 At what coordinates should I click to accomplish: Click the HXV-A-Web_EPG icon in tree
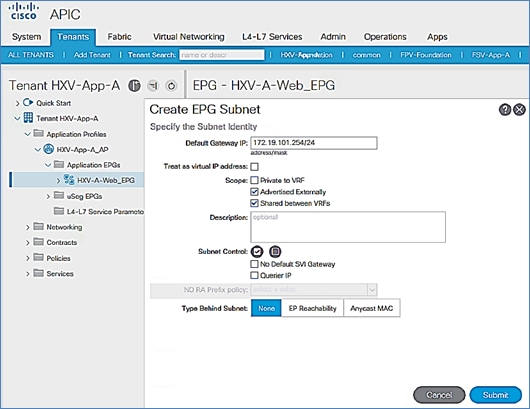[x=69, y=180]
